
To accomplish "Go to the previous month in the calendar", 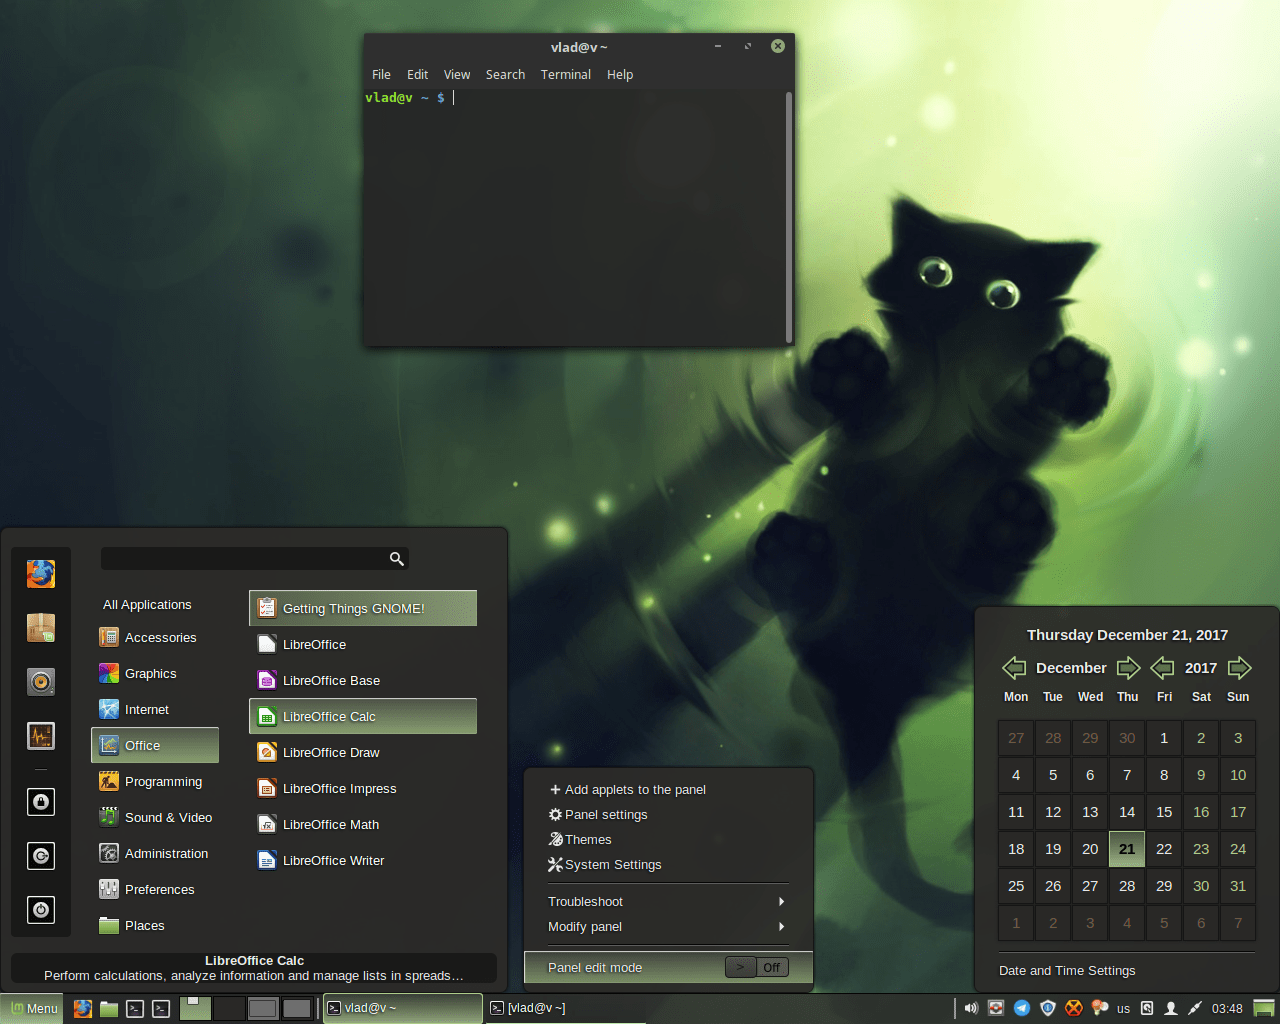I will pos(1014,668).
